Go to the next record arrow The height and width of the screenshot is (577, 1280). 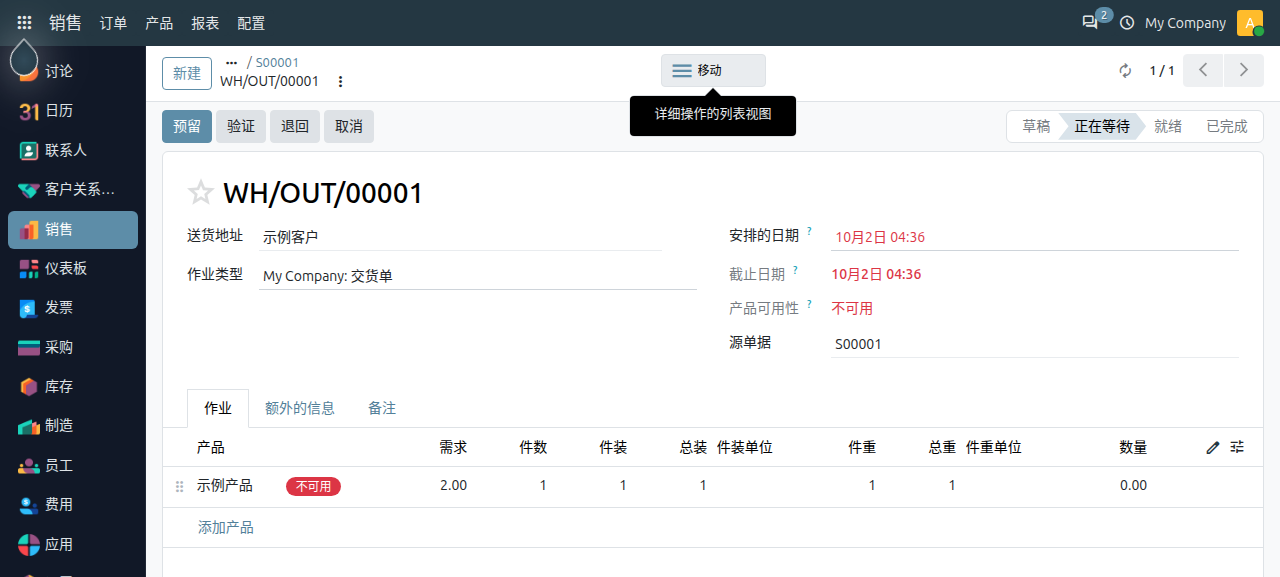(1243, 70)
